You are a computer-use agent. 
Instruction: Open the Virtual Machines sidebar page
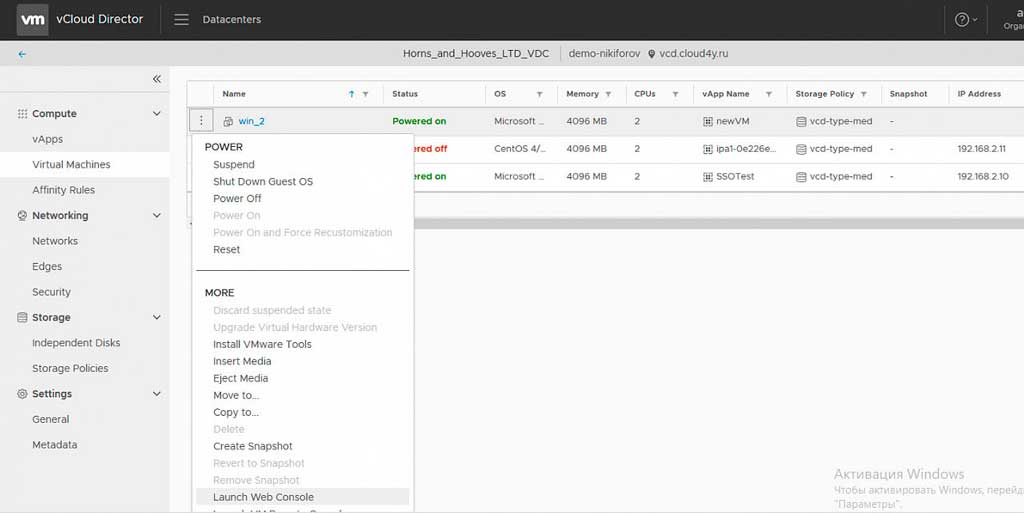click(71, 164)
